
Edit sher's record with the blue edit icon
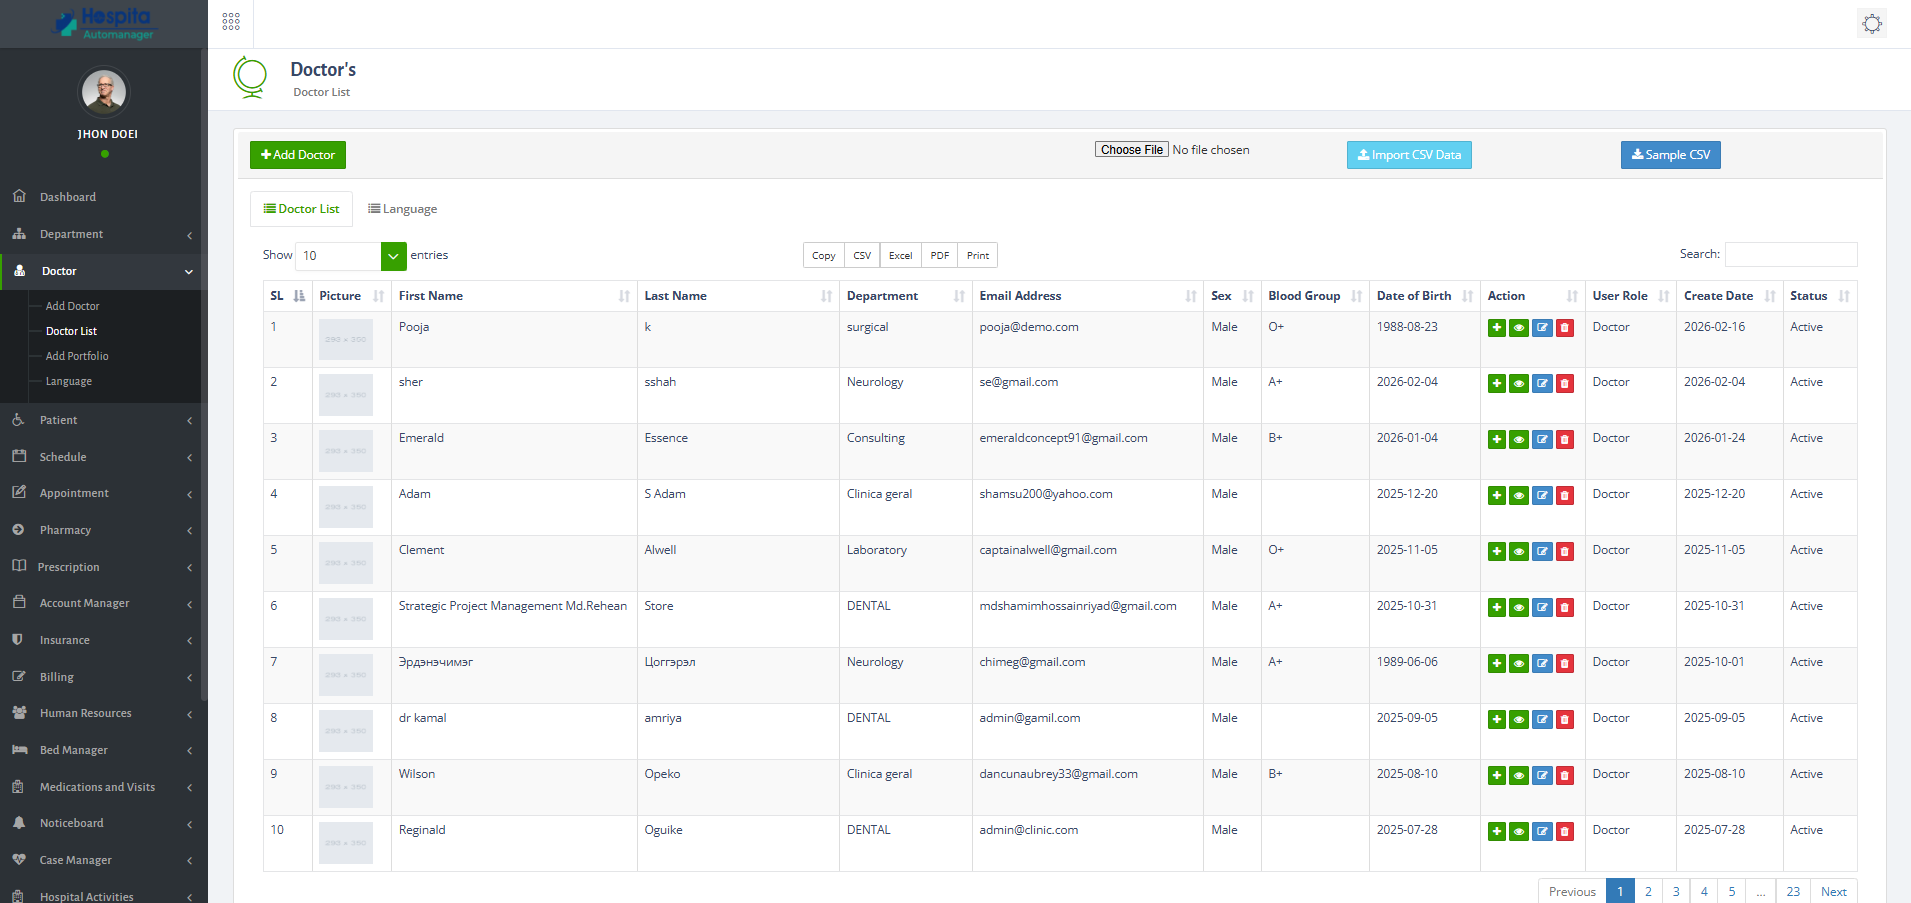[x=1542, y=383]
